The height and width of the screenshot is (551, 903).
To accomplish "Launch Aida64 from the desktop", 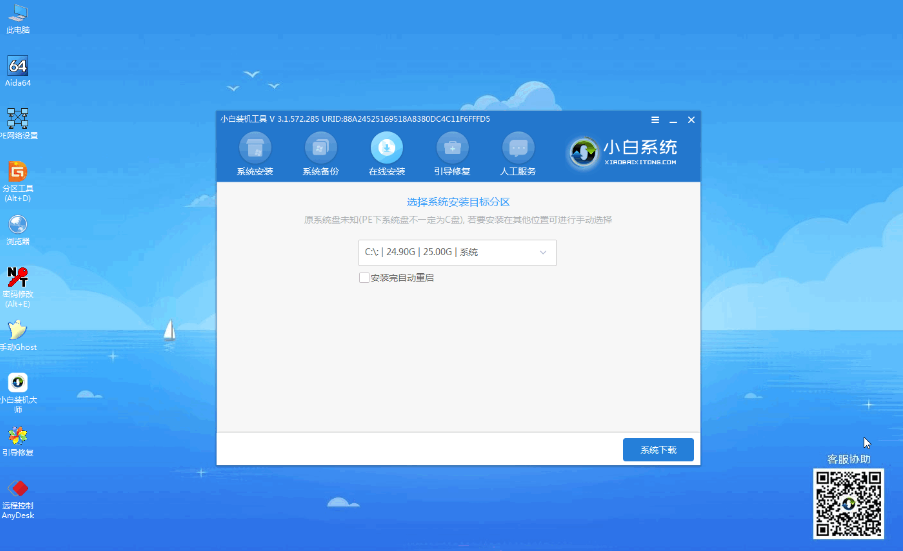I will 18,71.
